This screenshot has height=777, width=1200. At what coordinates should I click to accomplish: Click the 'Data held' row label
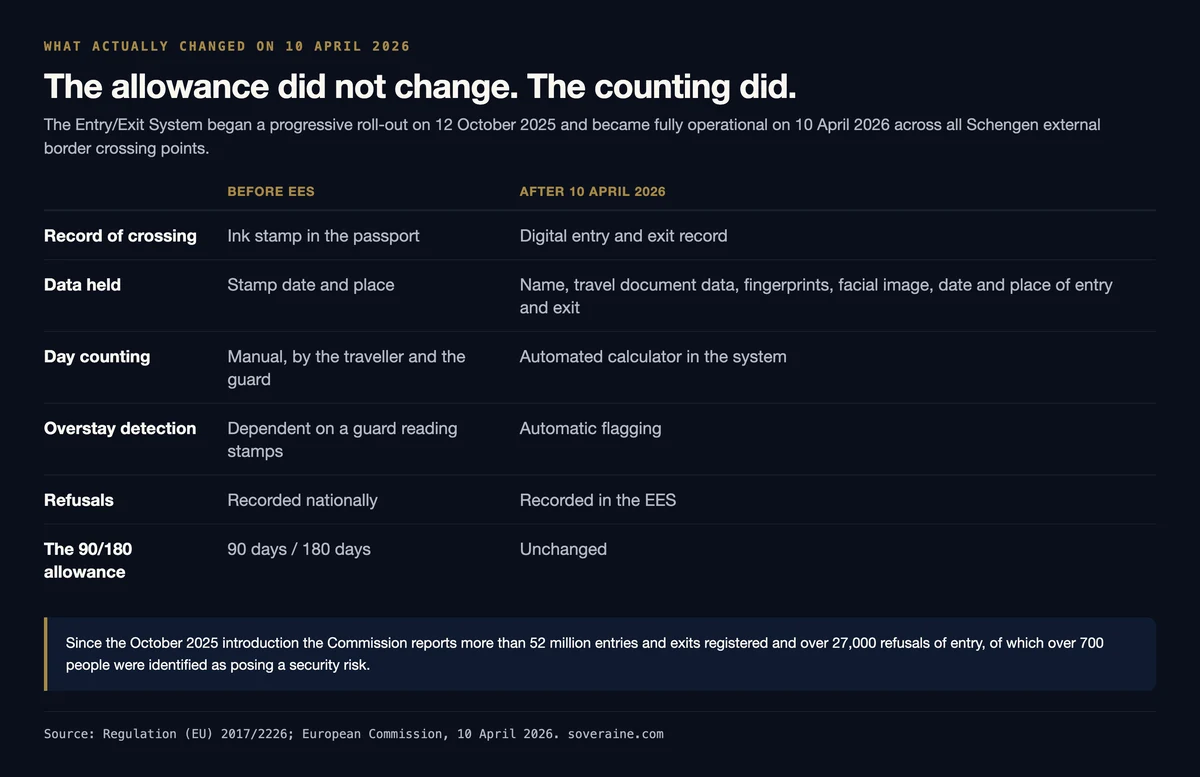coord(82,285)
